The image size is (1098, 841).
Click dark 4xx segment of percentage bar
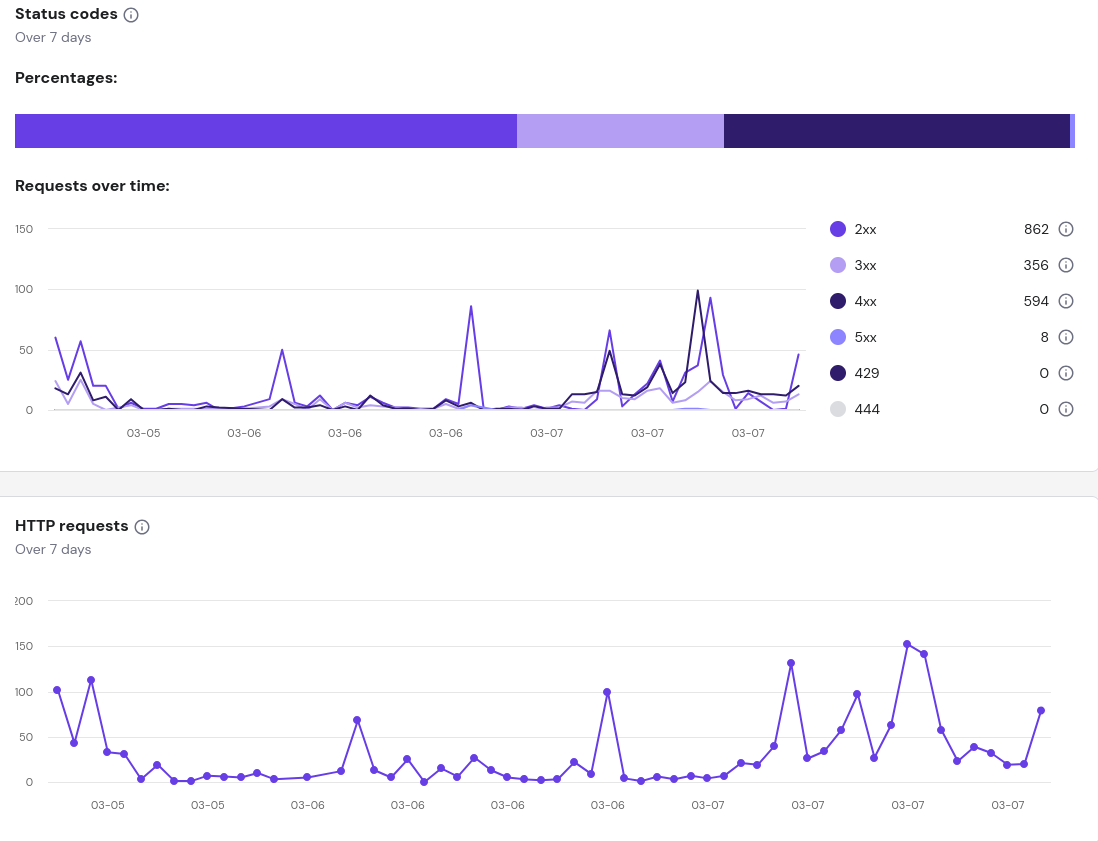(896, 131)
